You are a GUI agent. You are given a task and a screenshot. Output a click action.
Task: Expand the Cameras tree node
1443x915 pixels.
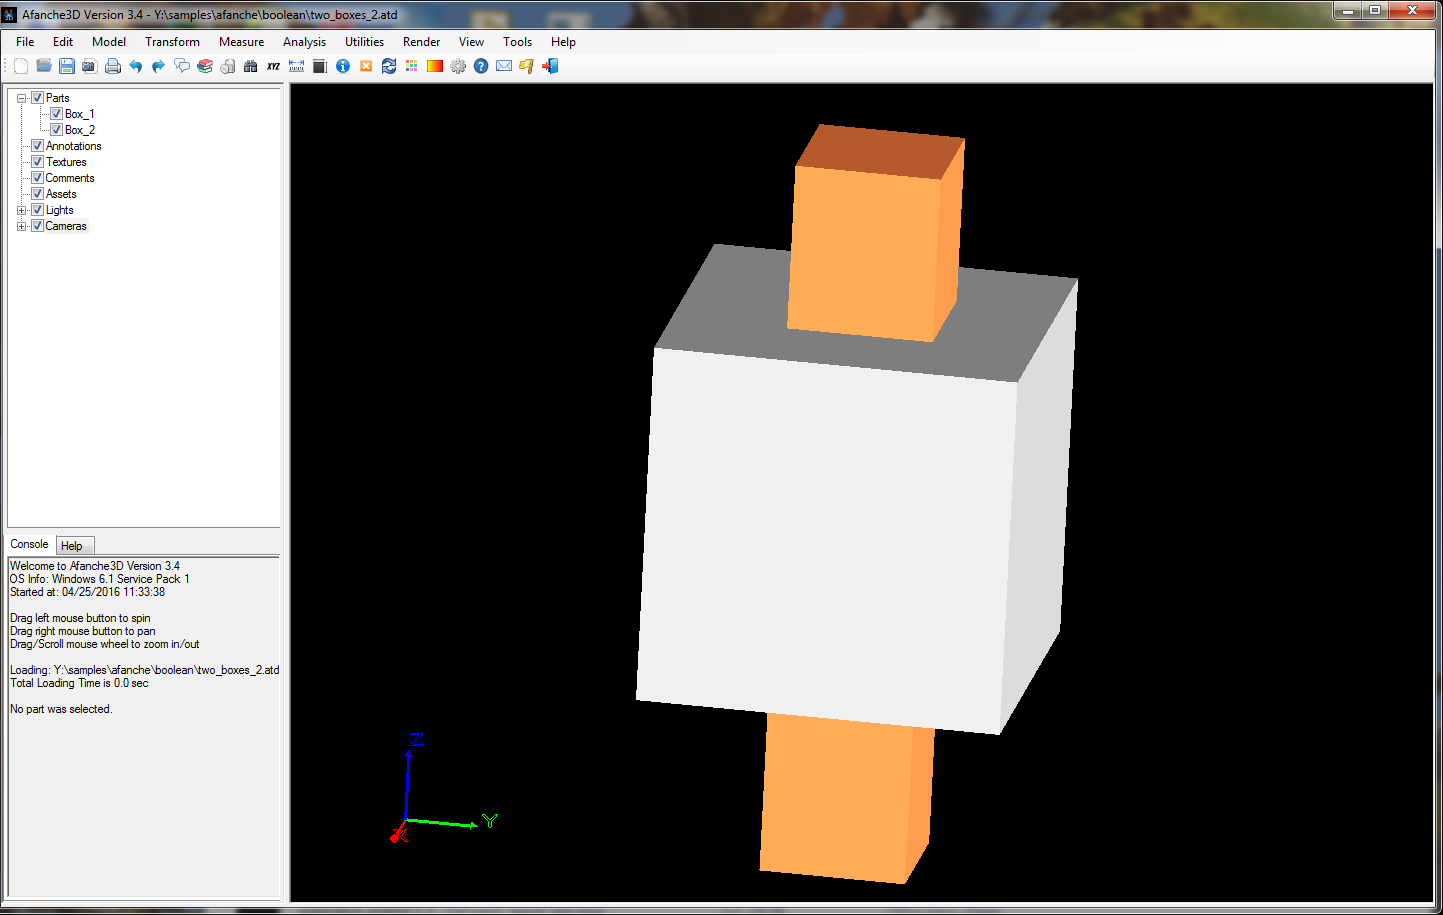21,226
